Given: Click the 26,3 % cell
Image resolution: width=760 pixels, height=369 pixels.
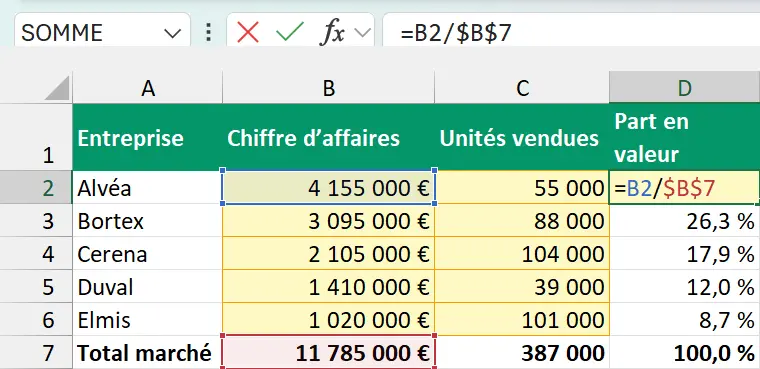Looking at the screenshot, I should pos(684,221).
